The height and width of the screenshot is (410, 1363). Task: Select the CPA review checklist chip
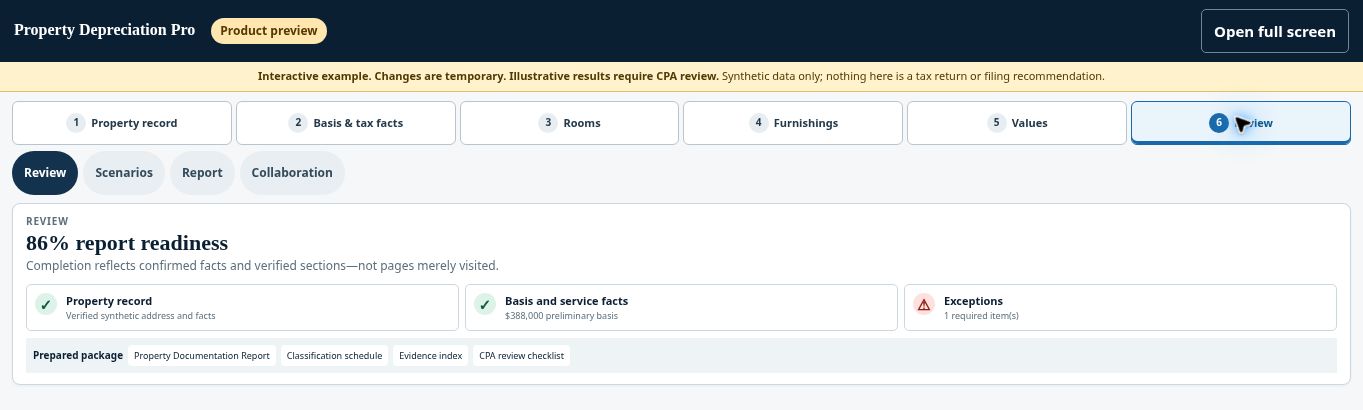tap(521, 356)
